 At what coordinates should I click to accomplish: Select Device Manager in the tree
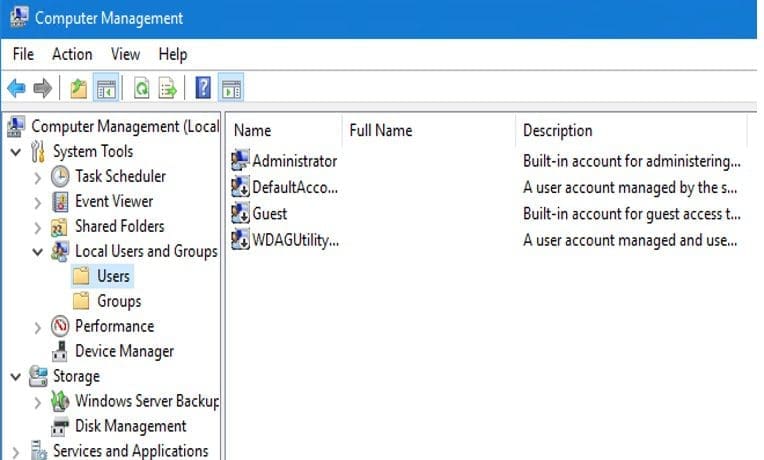124,351
